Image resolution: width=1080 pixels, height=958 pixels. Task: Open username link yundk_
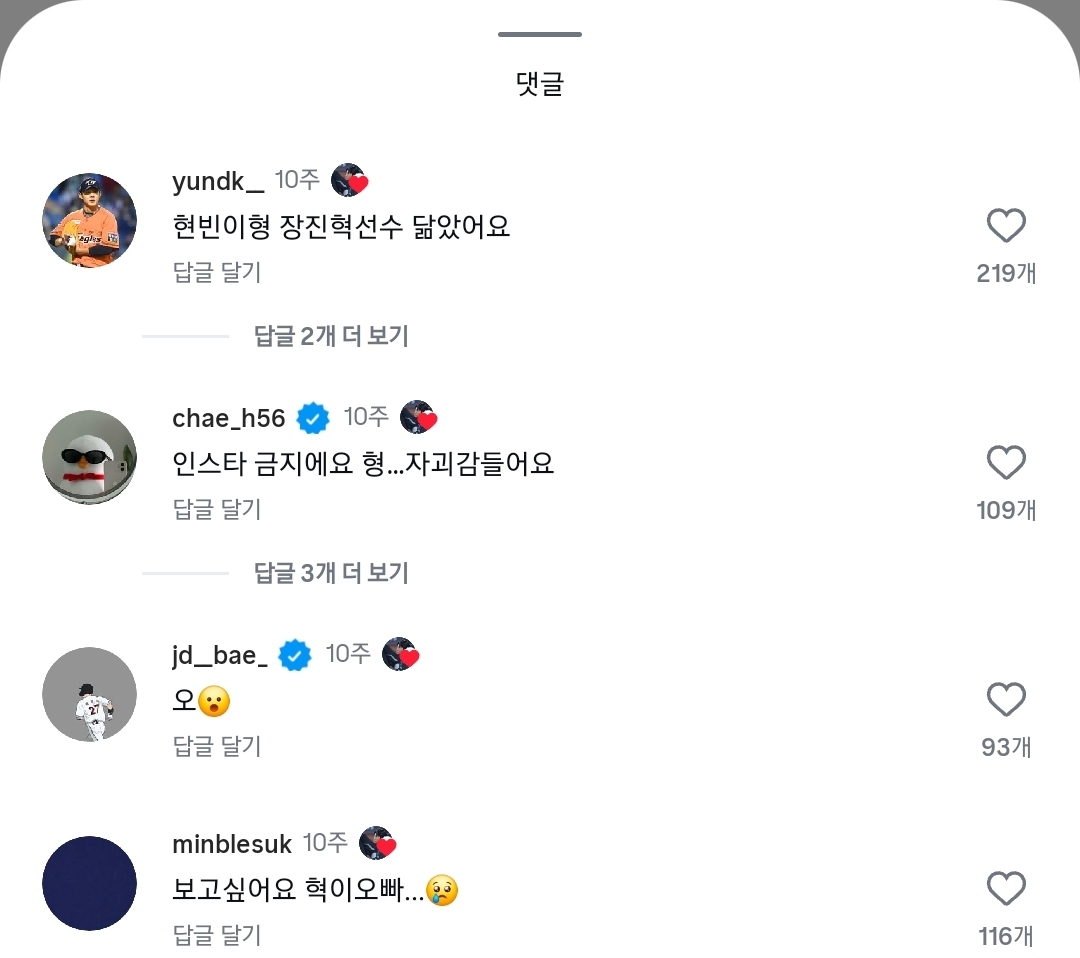(218, 181)
